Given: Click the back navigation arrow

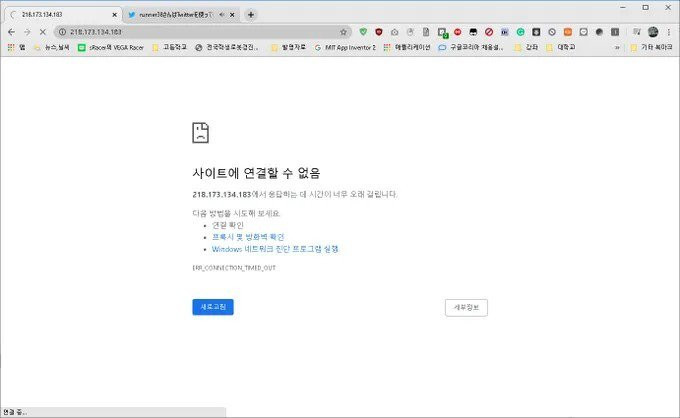Looking at the screenshot, I should point(11,32).
